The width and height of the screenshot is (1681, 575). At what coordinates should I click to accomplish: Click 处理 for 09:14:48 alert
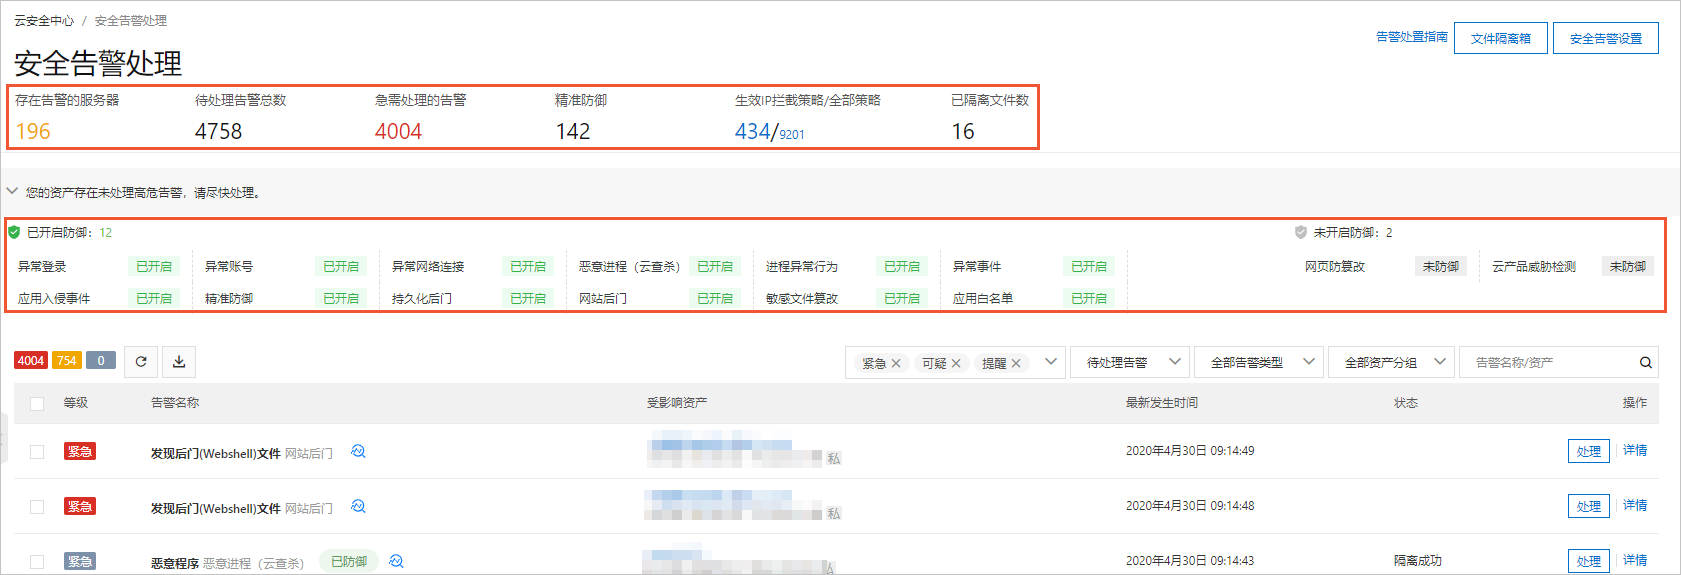(x=1589, y=507)
